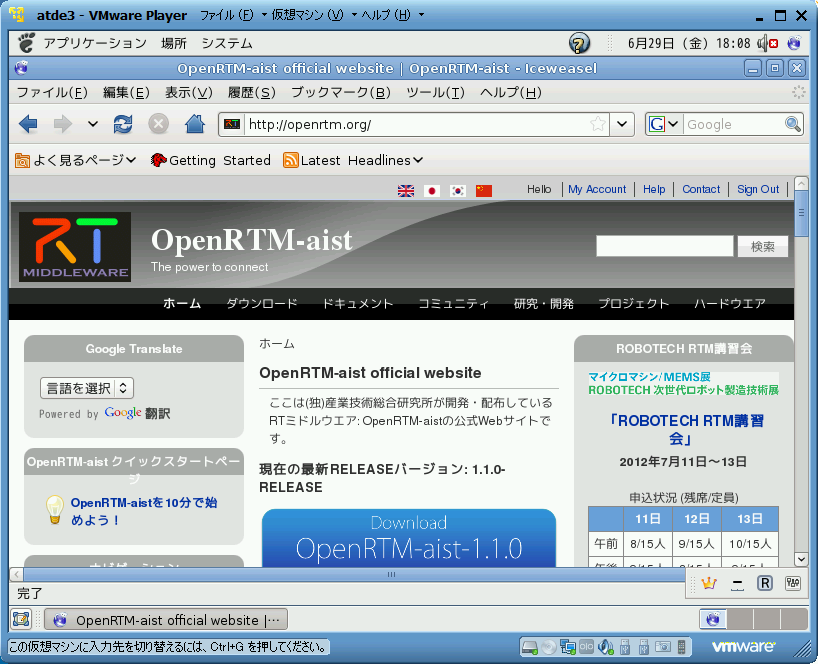
Task: Open the GNOME アプリケーション menu
Action: 95,43
